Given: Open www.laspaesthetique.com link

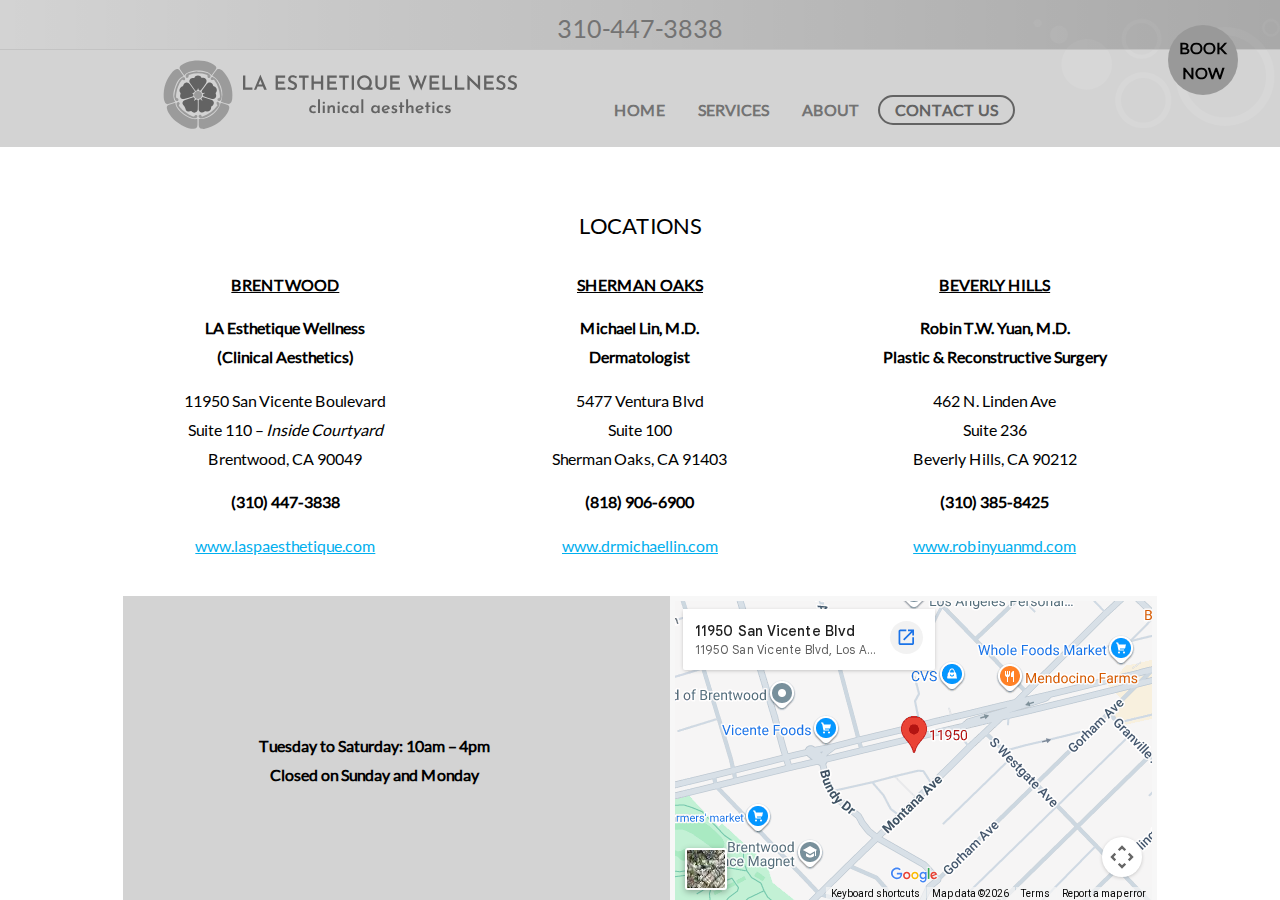Looking at the screenshot, I should click(285, 546).
